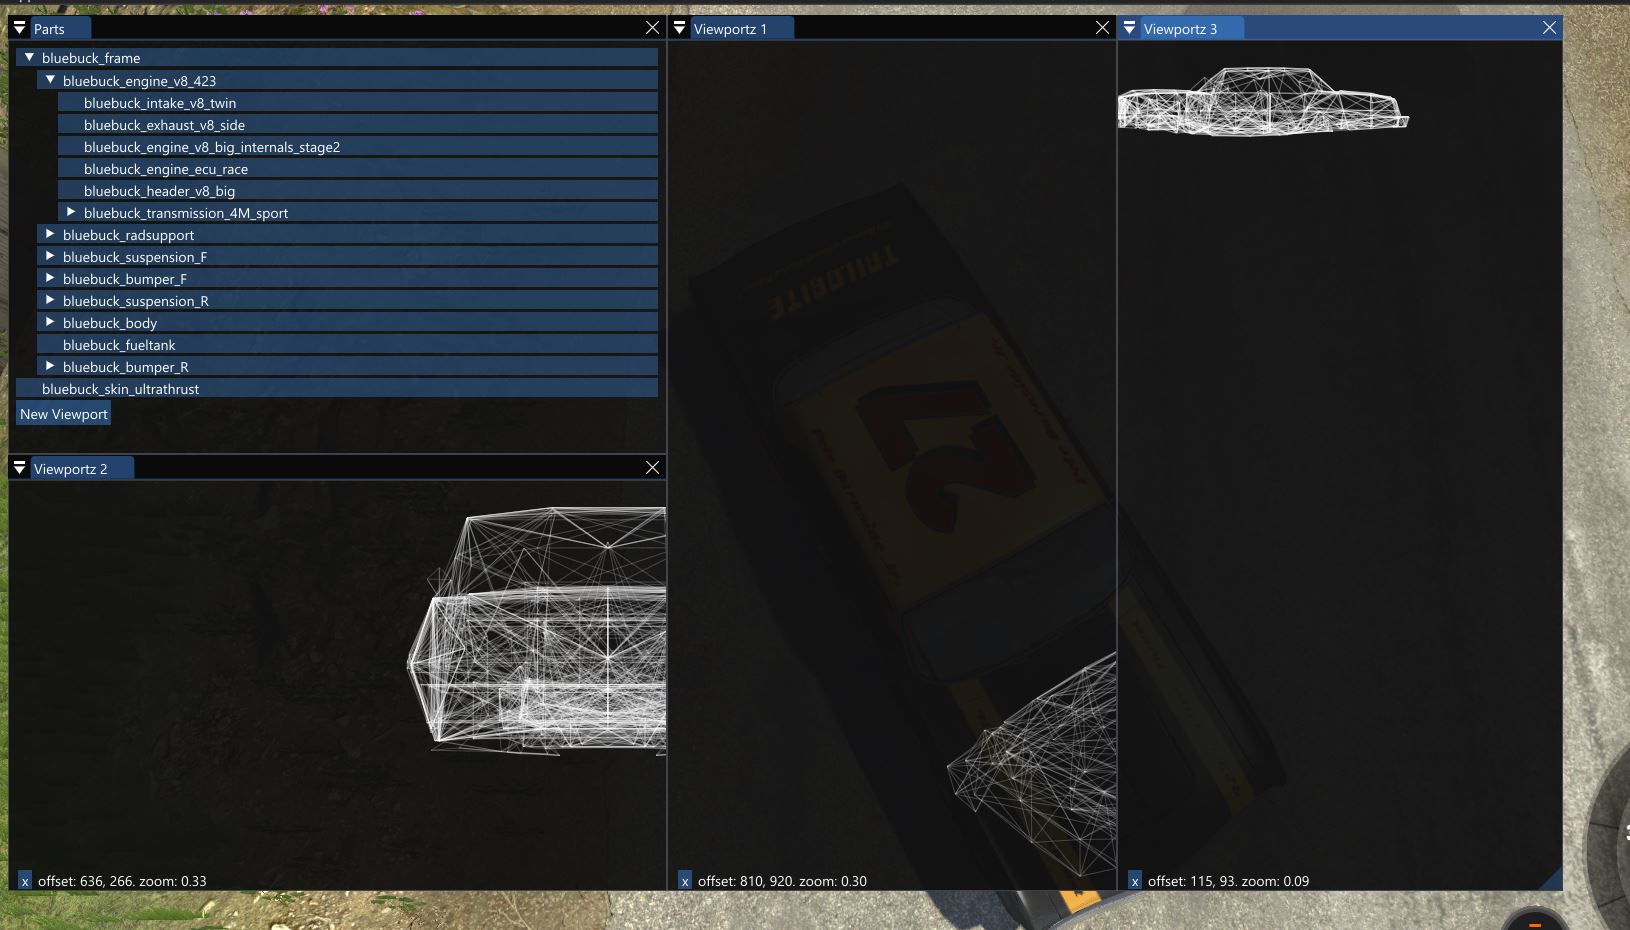The image size is (1630, 930).
Task: Expand the bluebuck_suspension_F node
Action: (x=50, y=256)
